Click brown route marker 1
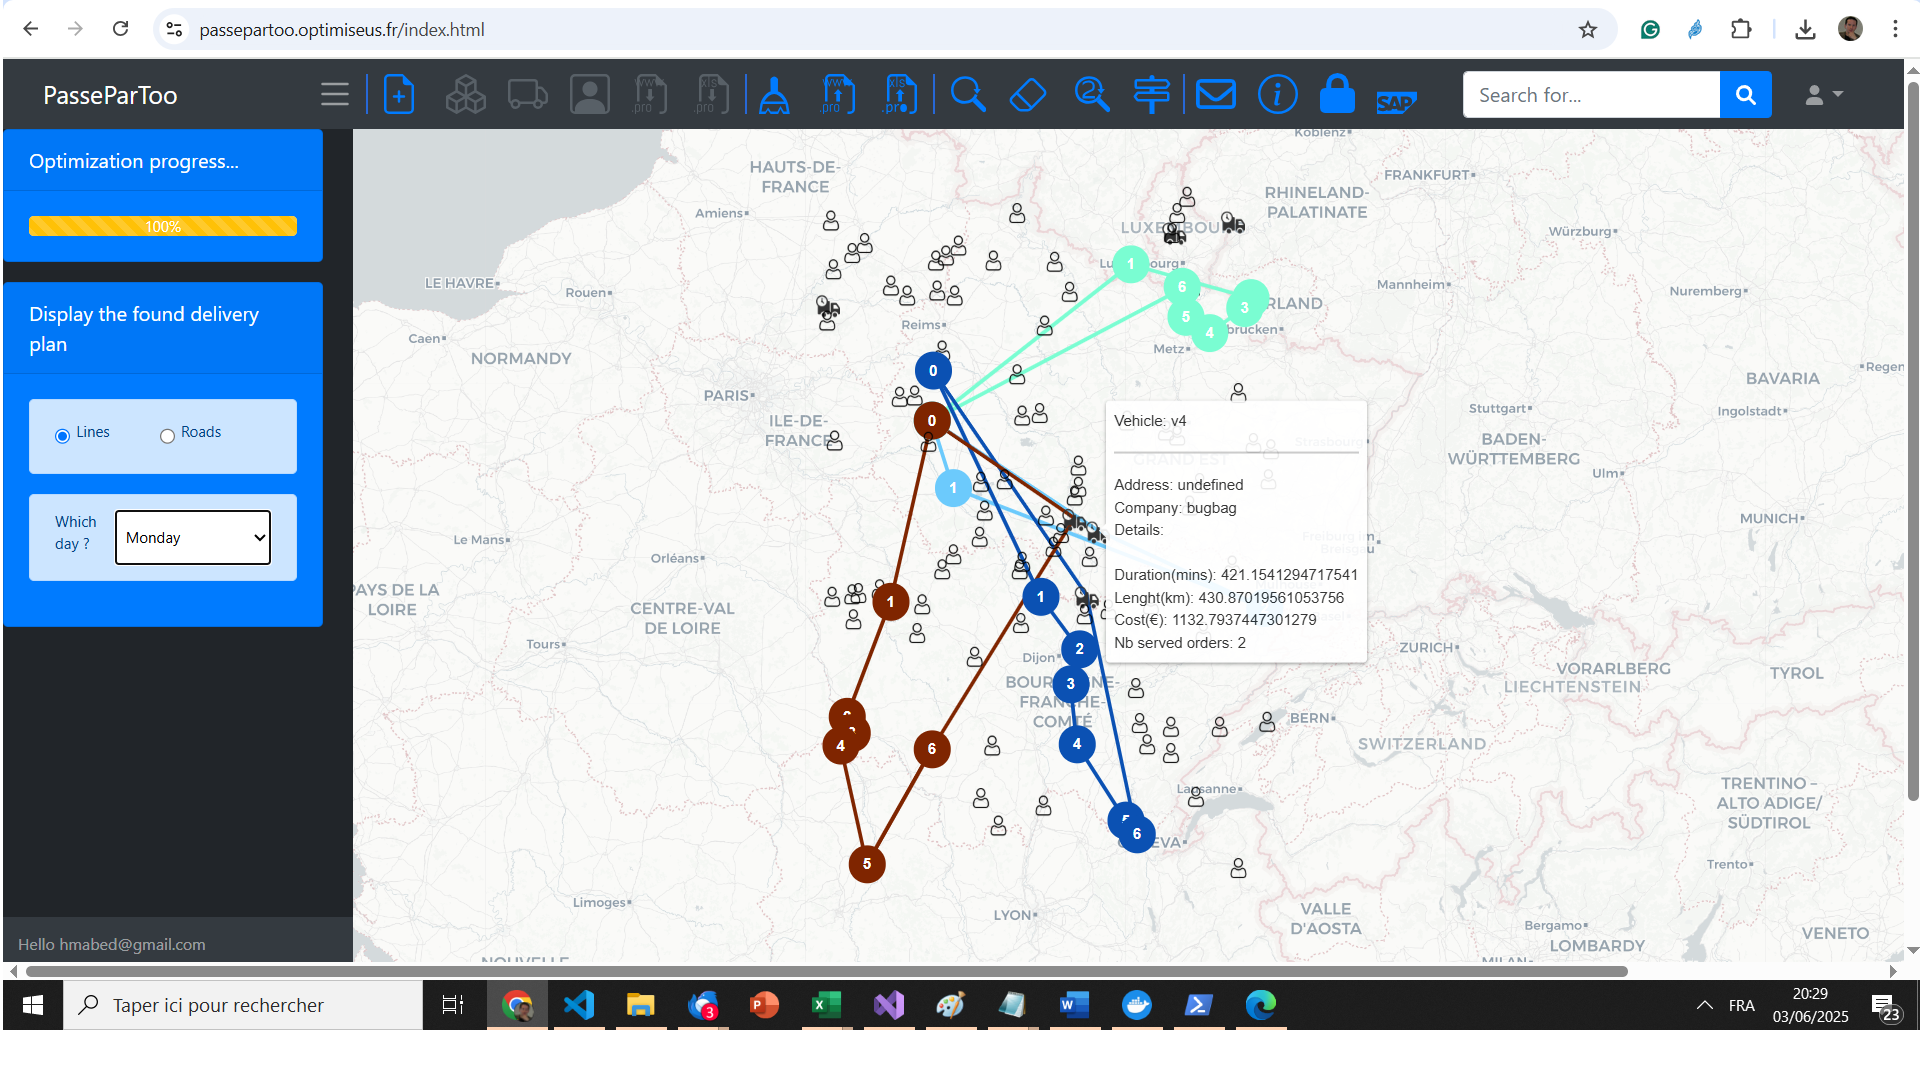Screen dimensions: 1920x1080 click(x=891, y=602)
